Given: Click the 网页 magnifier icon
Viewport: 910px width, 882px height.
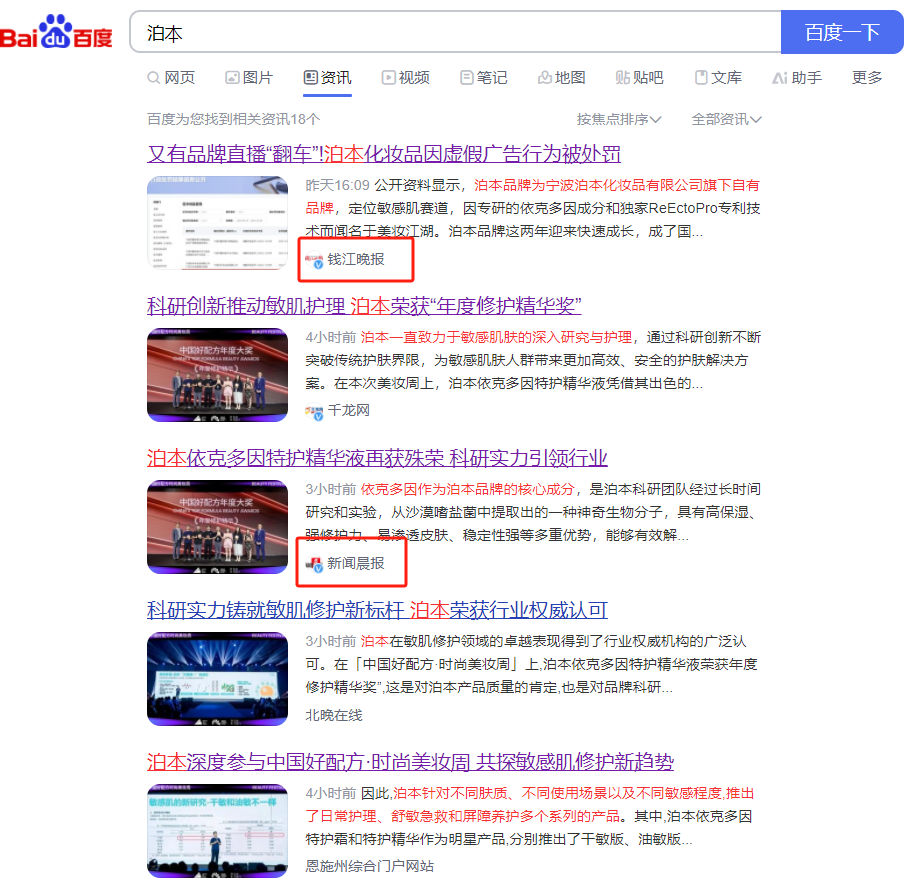Looking at the screenshot, I should pyautogui.click(x=153, y=78).
